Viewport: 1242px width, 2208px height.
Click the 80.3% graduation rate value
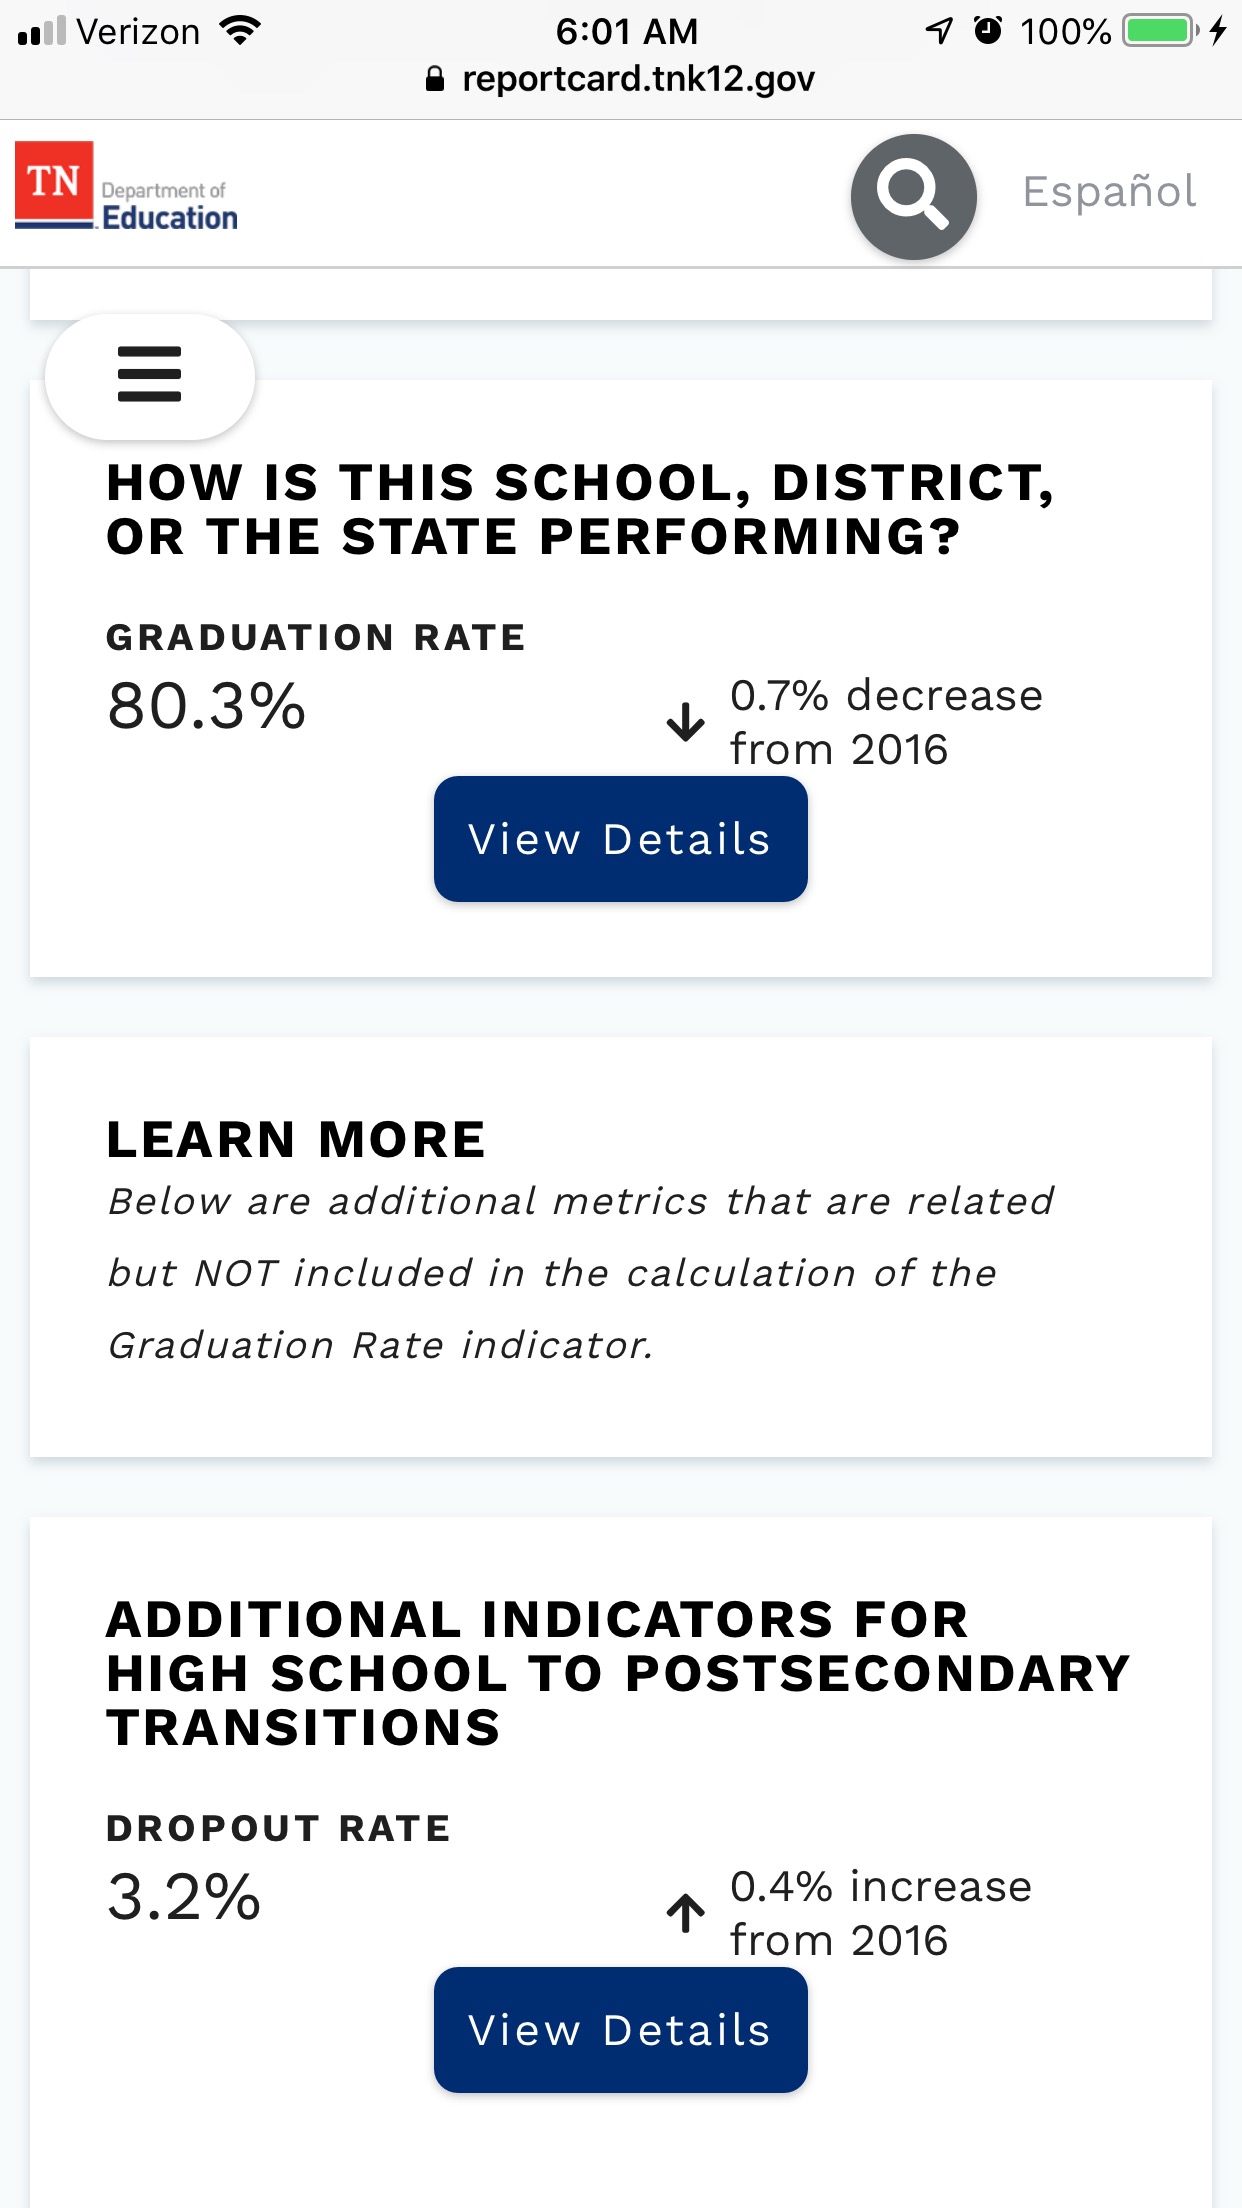click(x=206, y=706)
